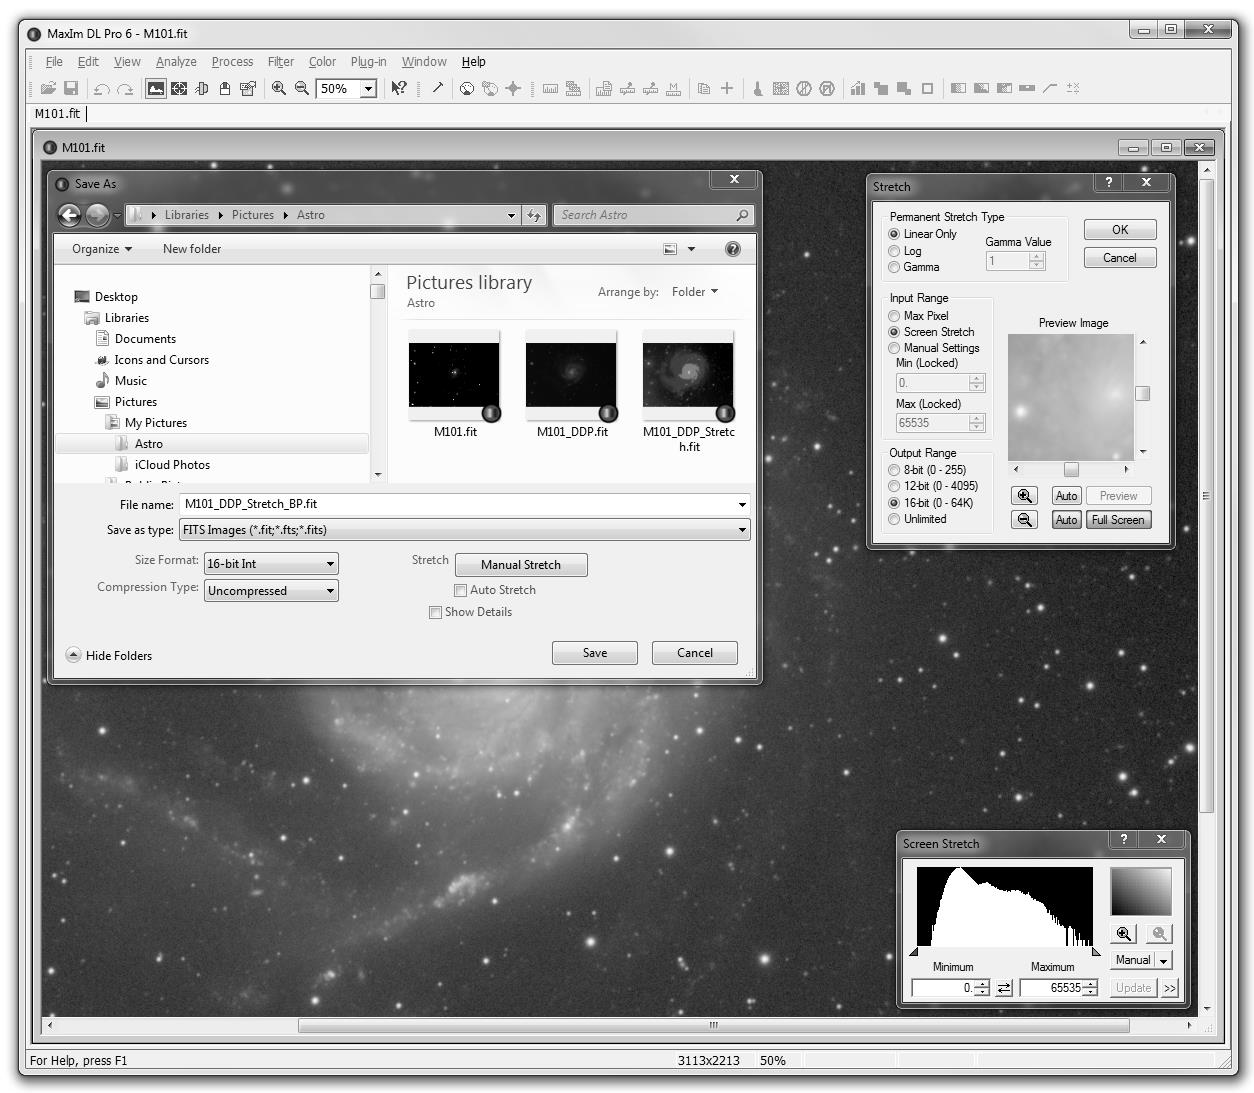Click the plus-minus pixel math toolbar icon

[1073, 88]
